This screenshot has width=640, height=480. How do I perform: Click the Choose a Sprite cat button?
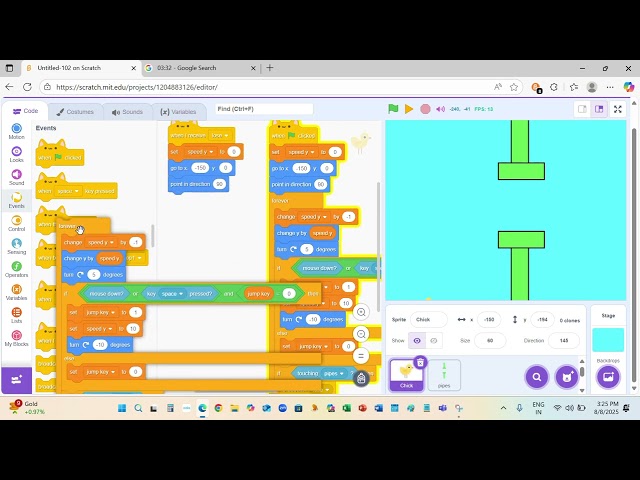567,377
